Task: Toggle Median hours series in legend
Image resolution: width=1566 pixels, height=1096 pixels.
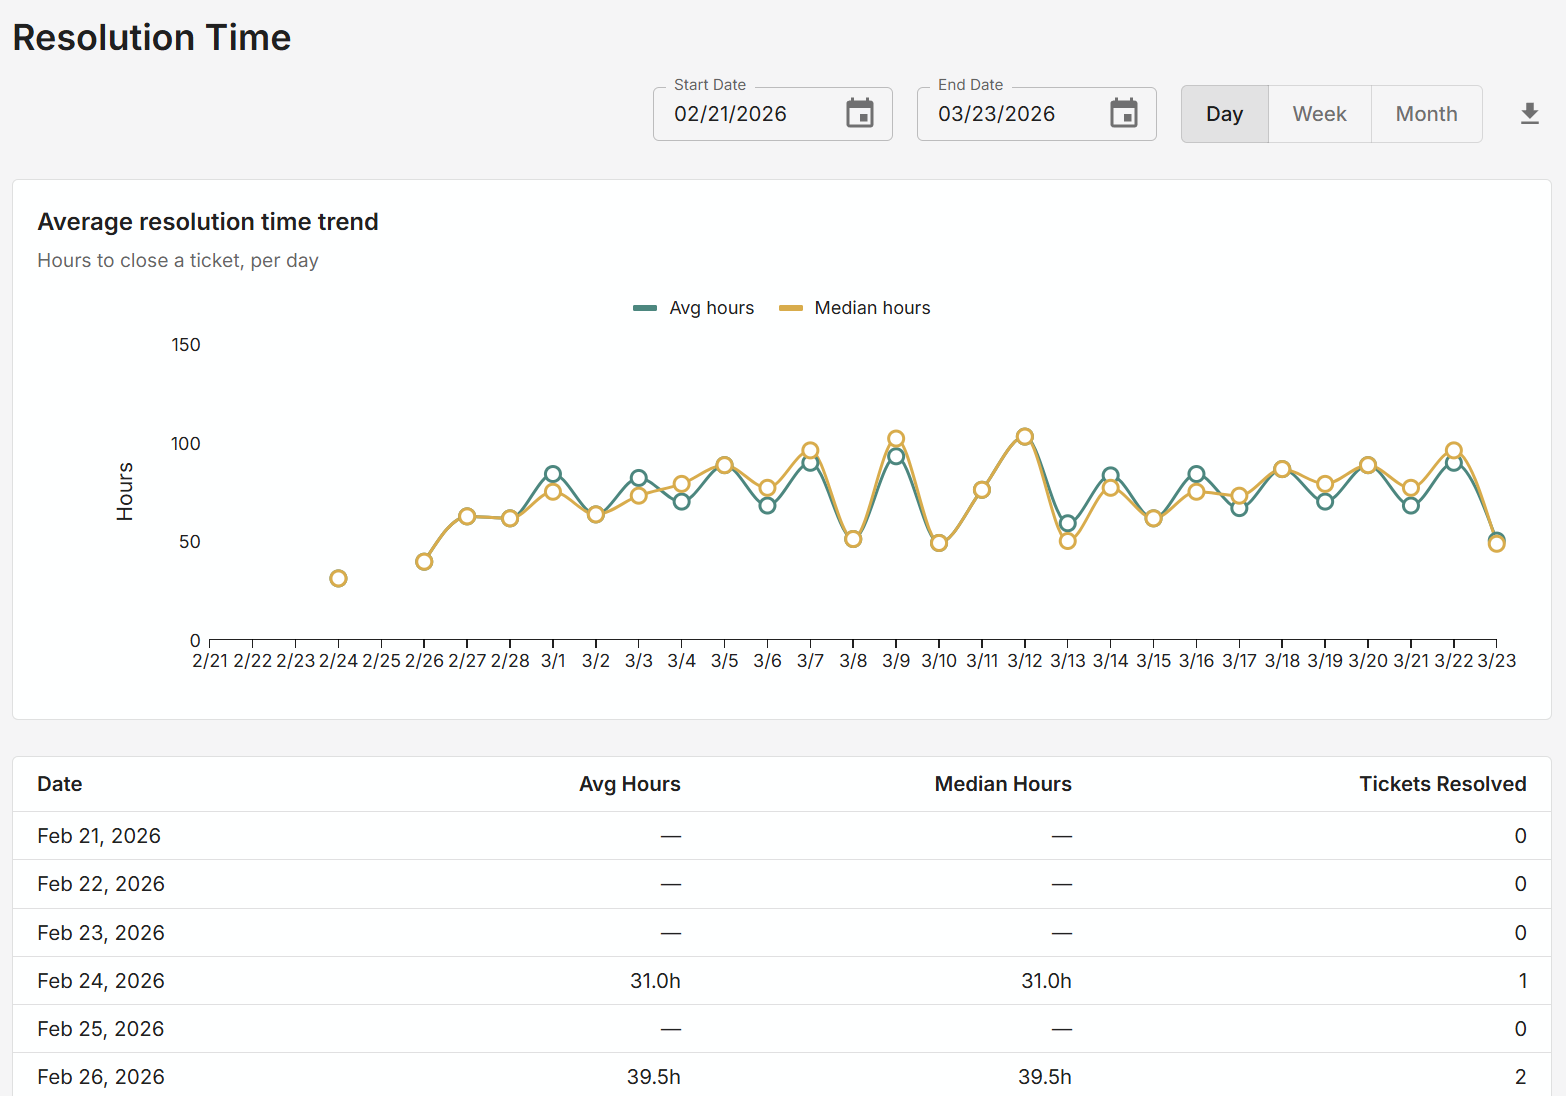Action: coord(855,308)
